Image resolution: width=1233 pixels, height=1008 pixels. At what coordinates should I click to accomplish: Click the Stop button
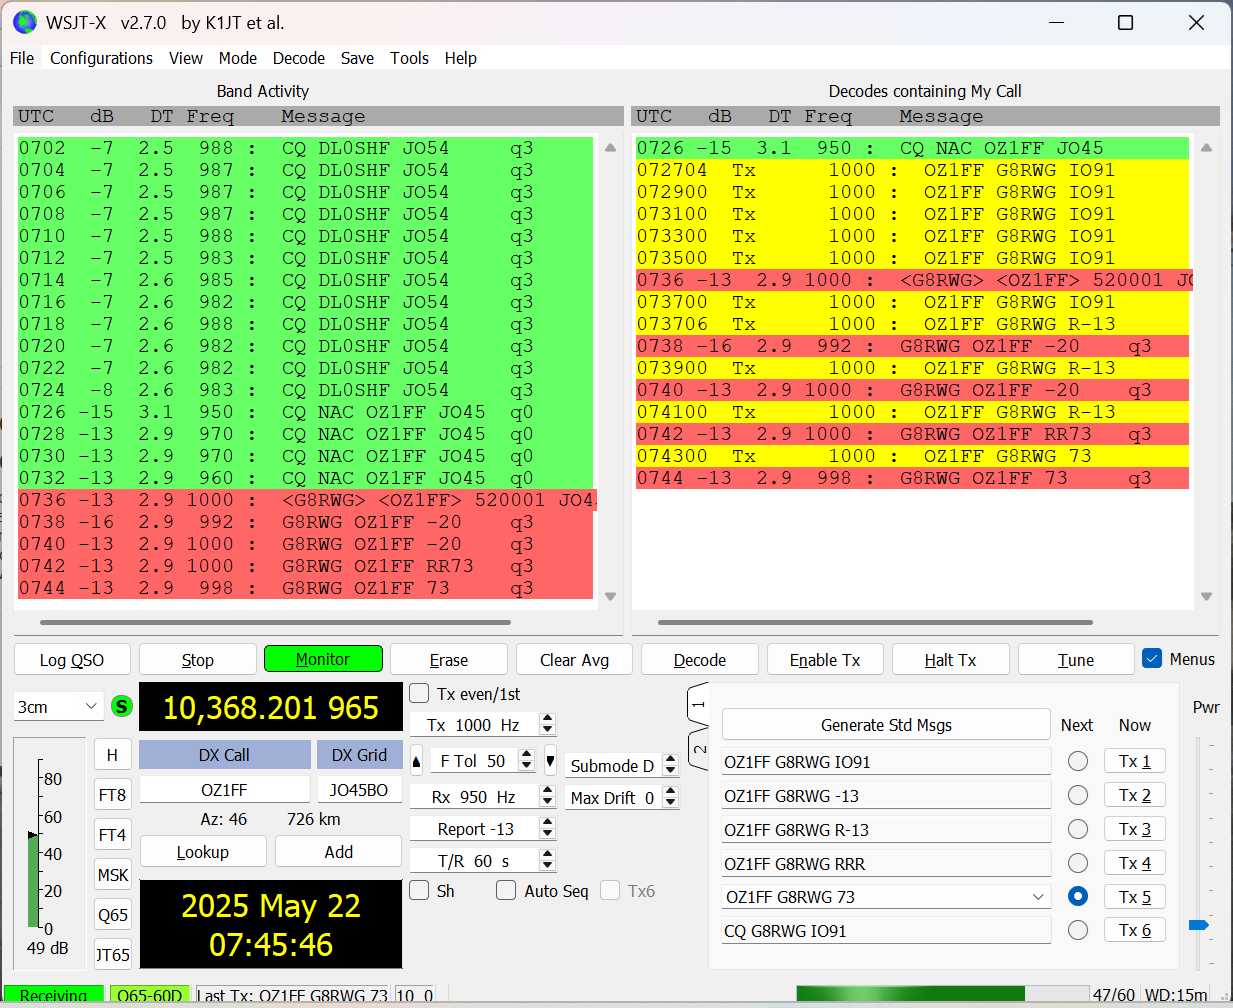click(198, 660)
